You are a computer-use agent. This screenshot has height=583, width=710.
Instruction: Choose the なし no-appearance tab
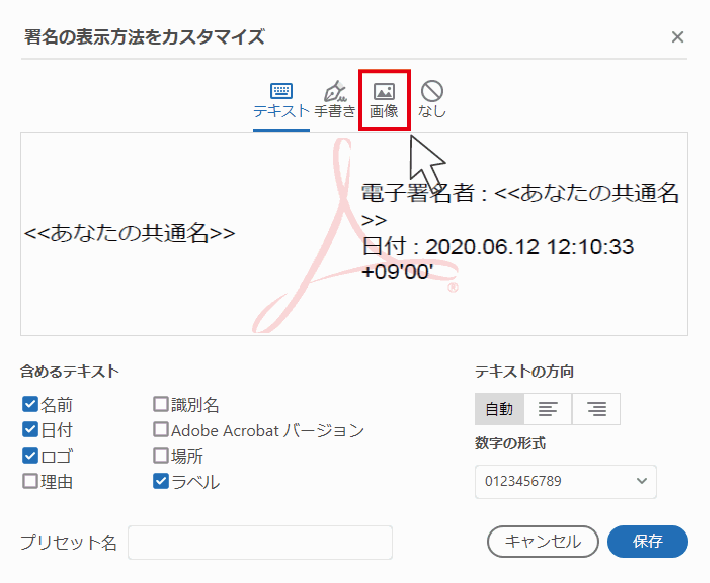[432, 100]
